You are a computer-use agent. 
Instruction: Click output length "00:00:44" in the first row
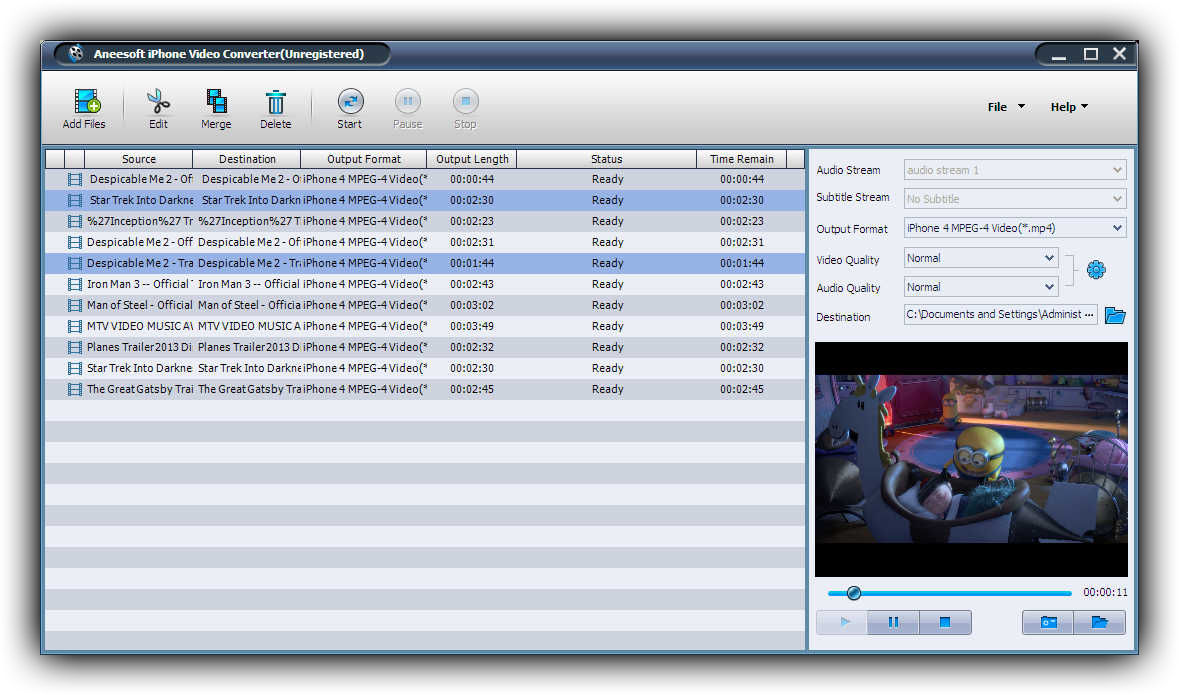(472, 179)
